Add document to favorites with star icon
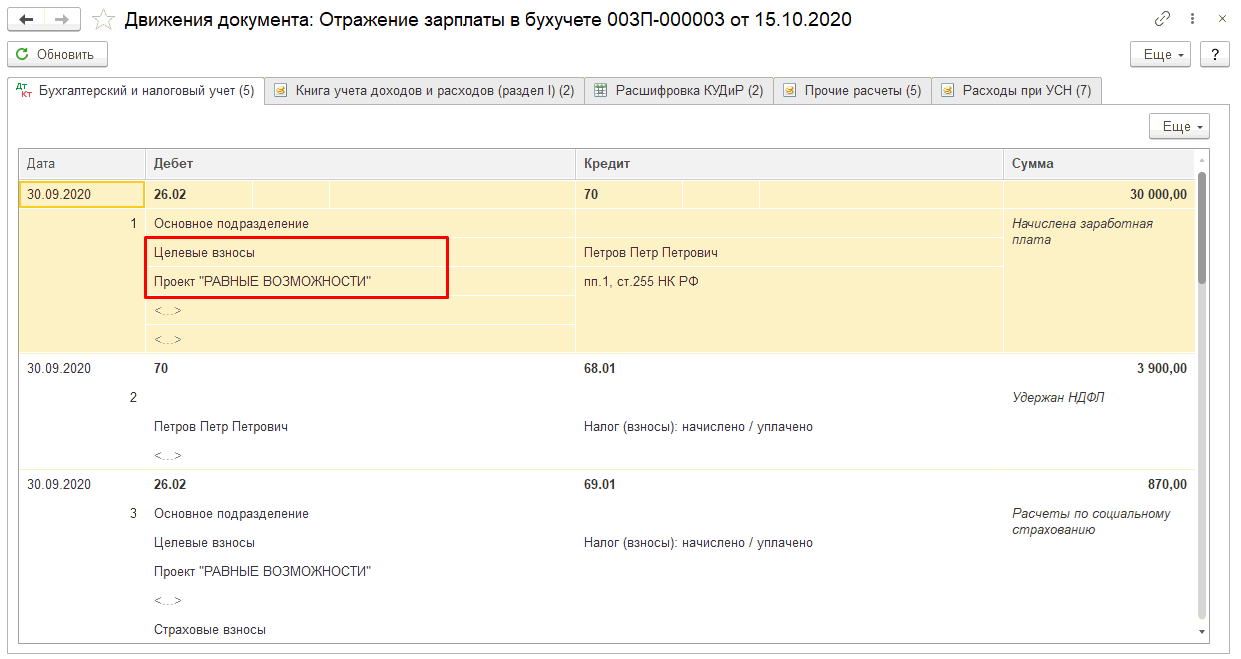 [x=102, y=20]
